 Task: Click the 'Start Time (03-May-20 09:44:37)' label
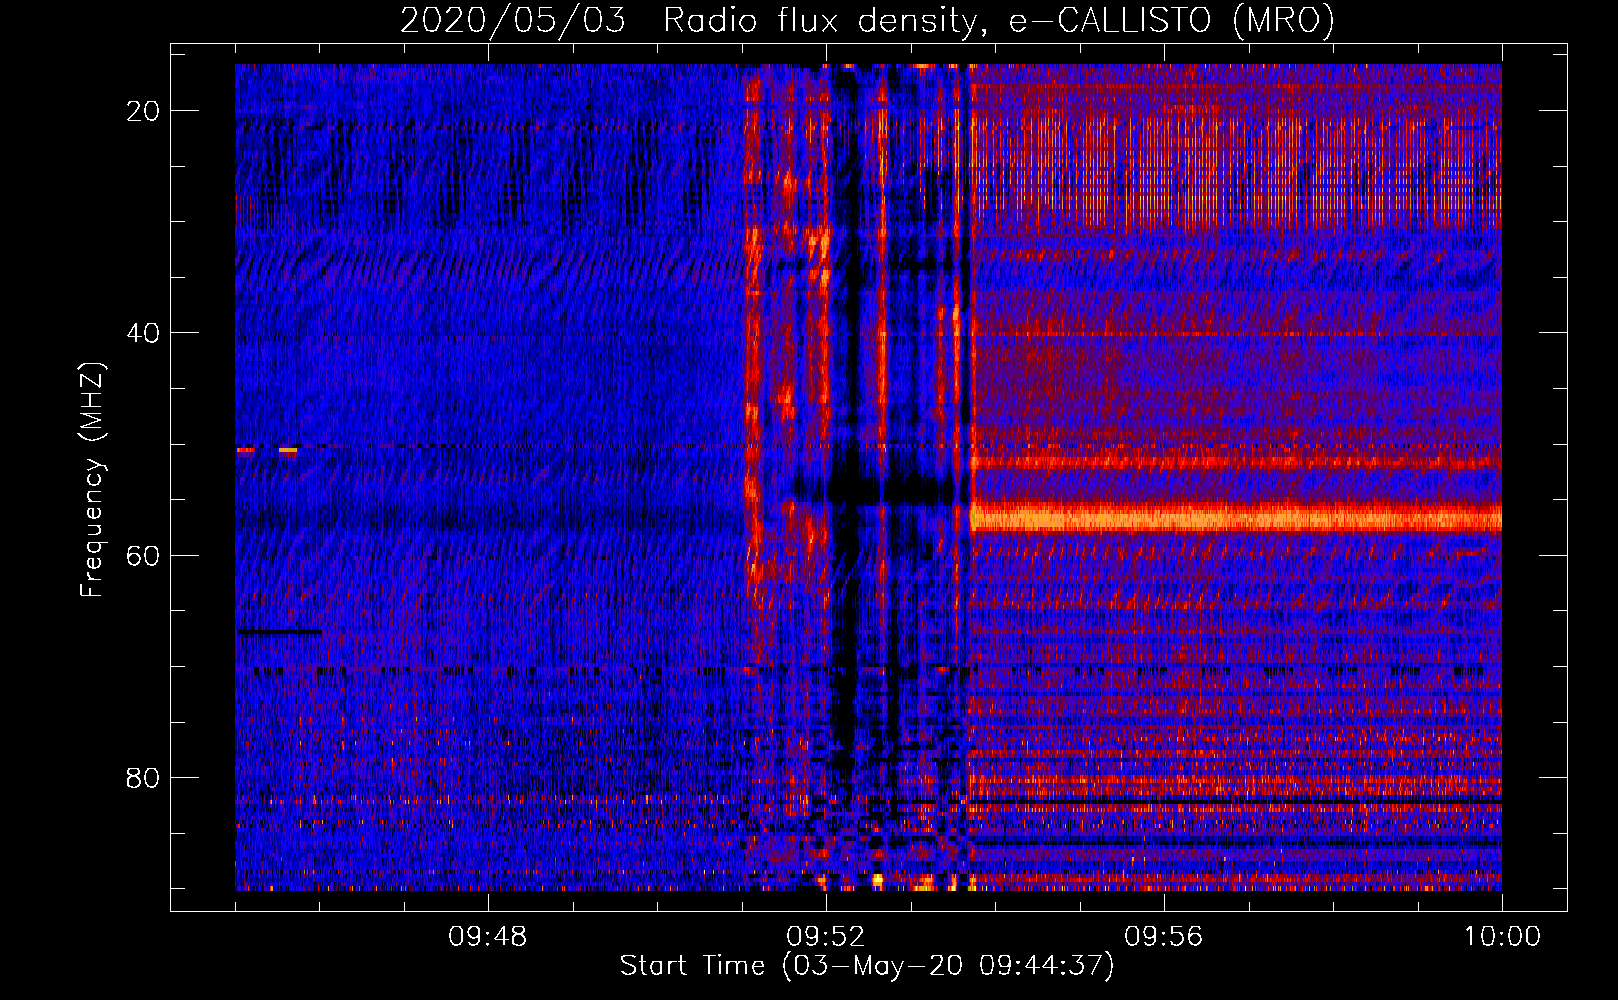(867, 966)
